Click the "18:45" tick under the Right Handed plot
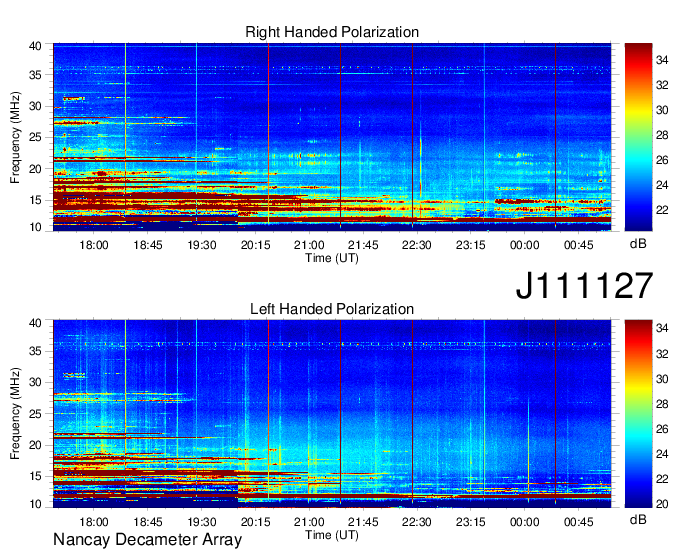 pos(147,245)
